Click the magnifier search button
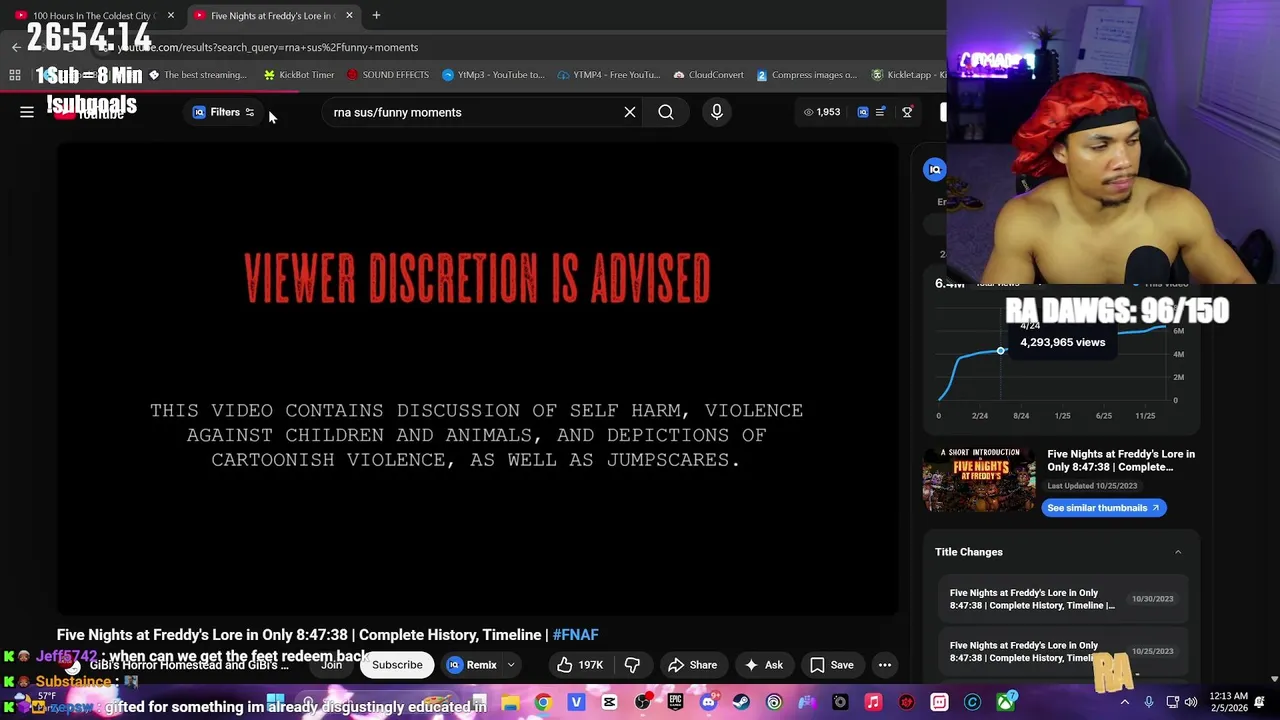This screenshot has width=1280, height=720. pos(666,112)
